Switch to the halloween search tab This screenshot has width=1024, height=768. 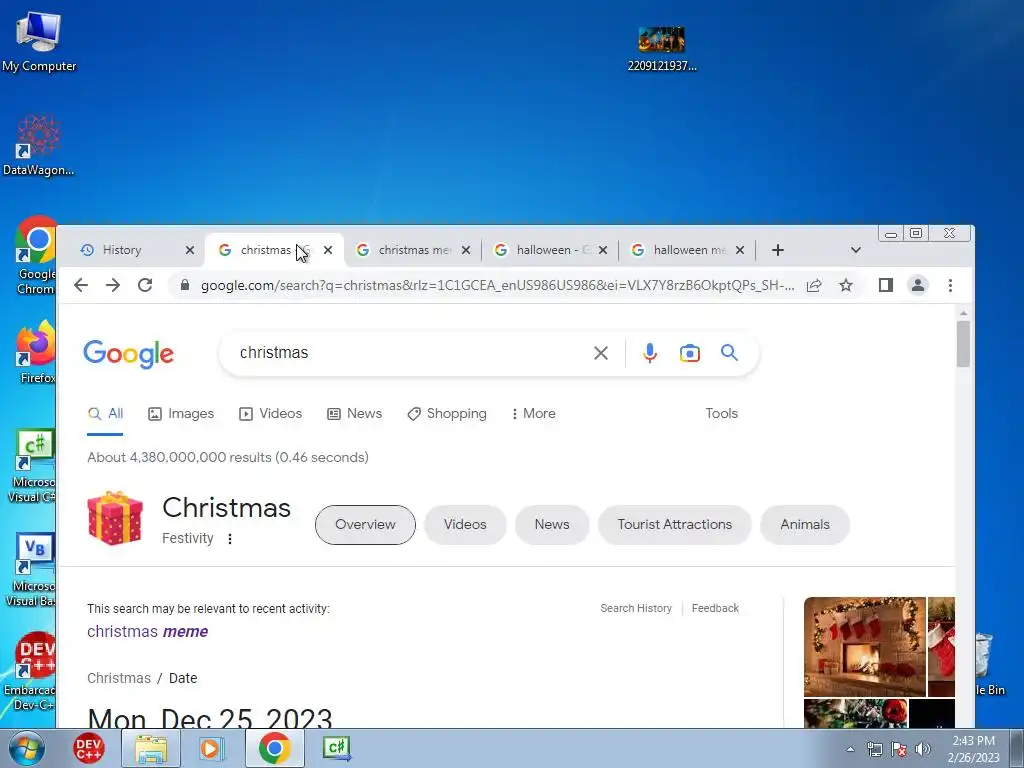pyautogui.click(x=551, y=250)
